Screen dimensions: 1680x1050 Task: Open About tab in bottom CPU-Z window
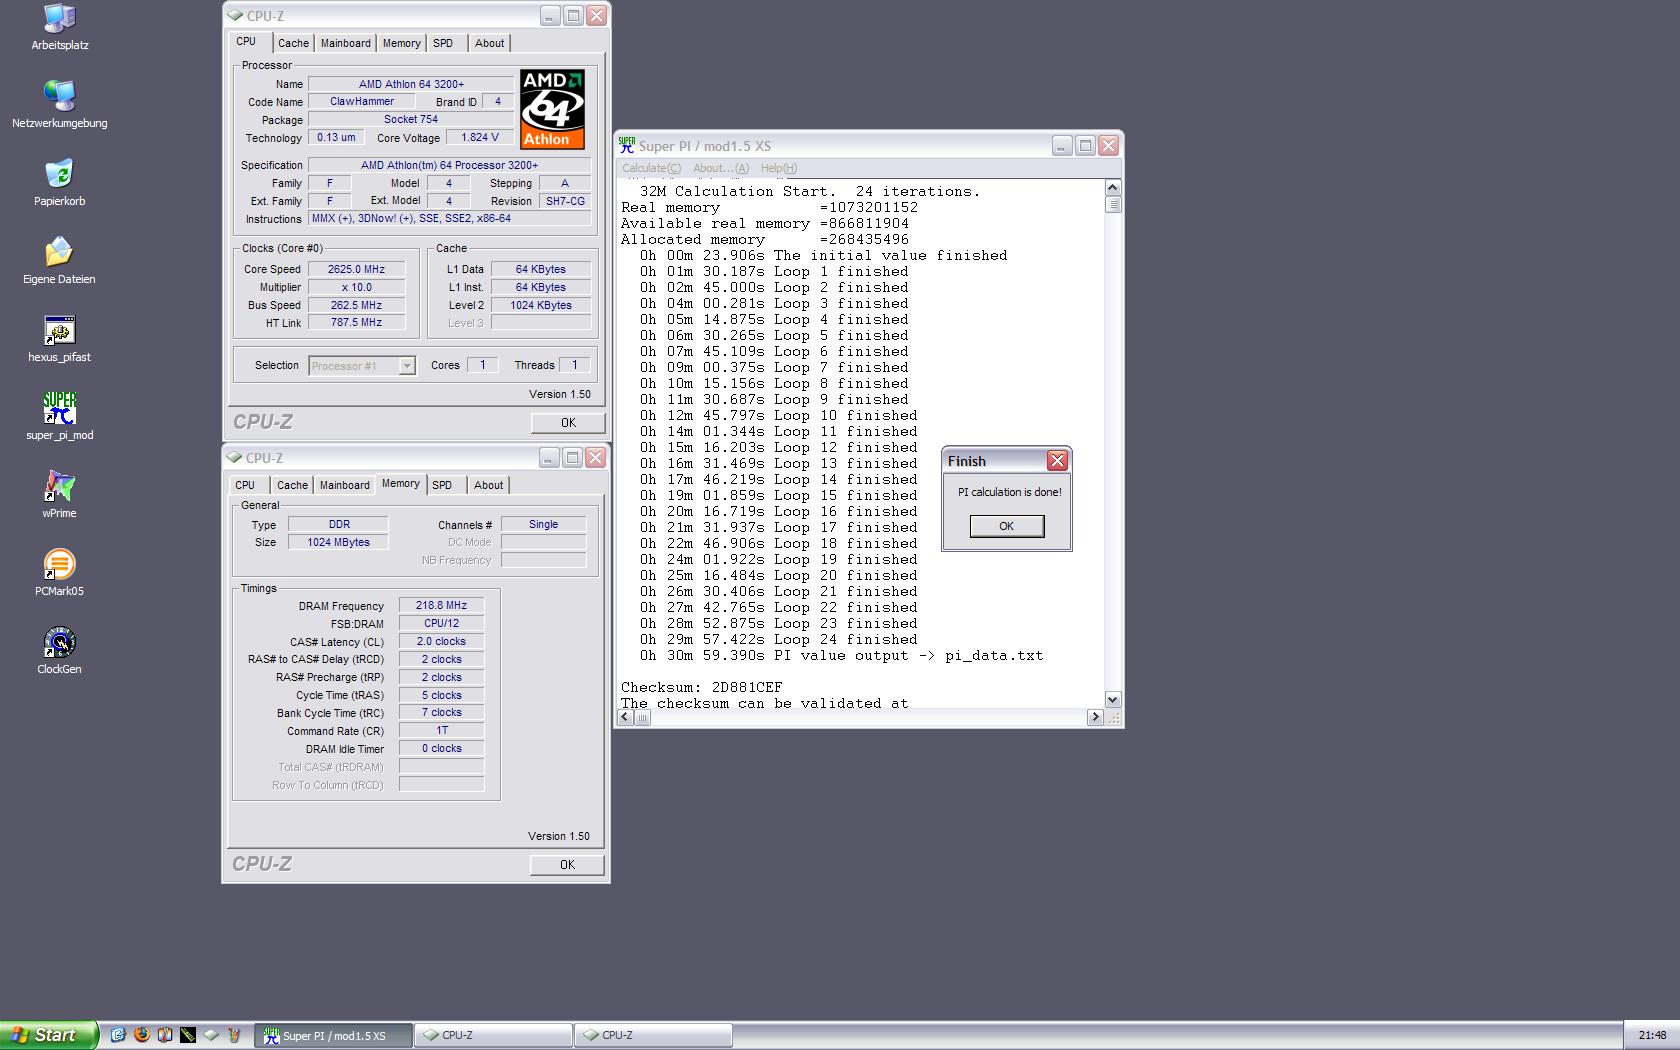coord(488,485)
